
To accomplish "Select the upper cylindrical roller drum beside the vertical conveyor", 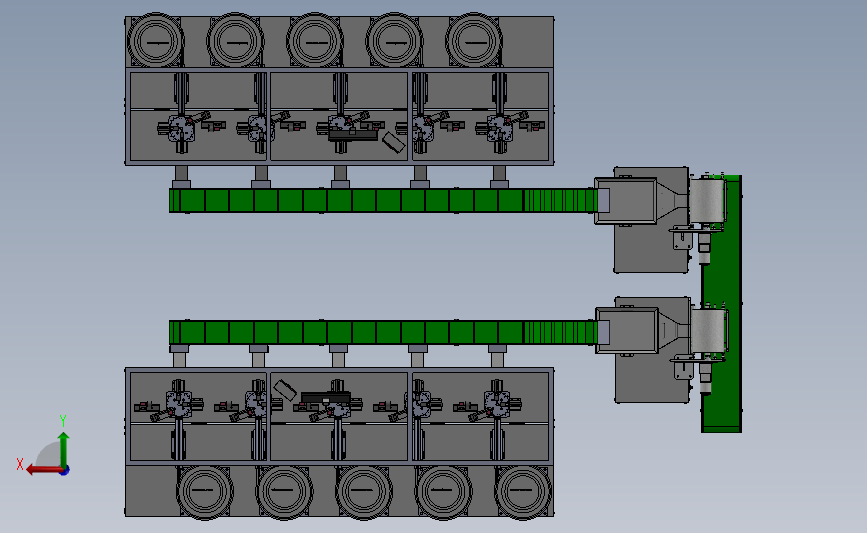I will pyautogui.click(x=707, y=200).
